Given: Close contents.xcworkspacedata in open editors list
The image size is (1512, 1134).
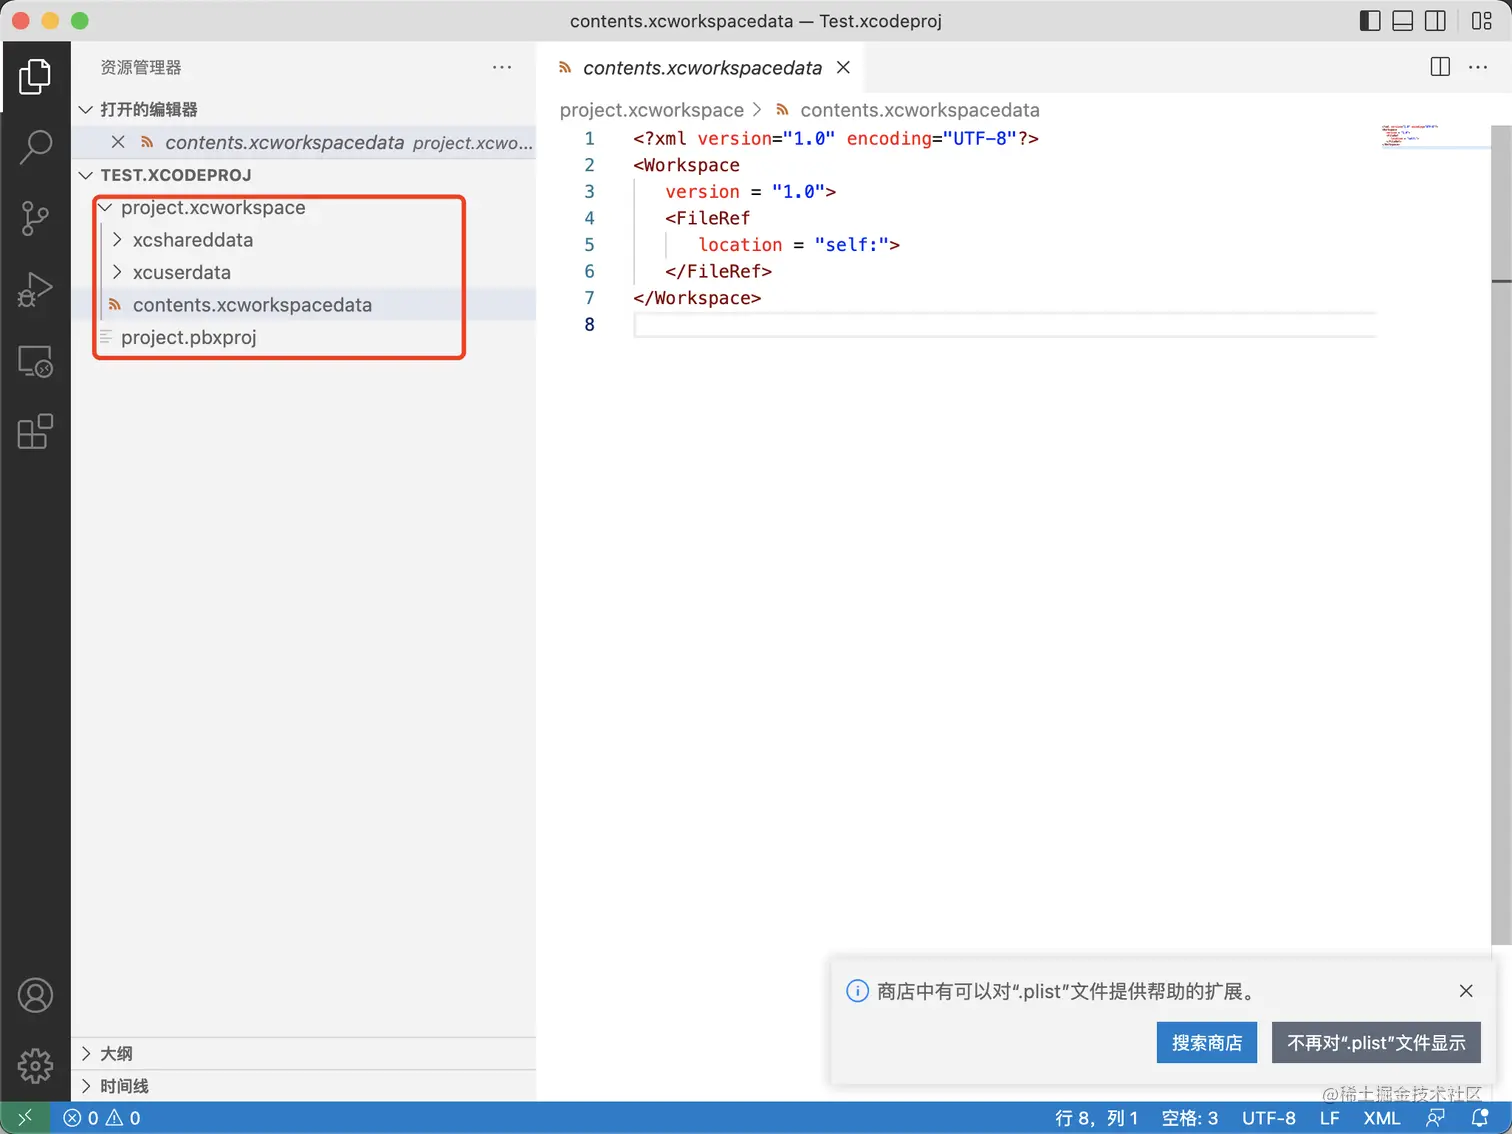Looking at the screenshot, I should click(x=118, y=142).
